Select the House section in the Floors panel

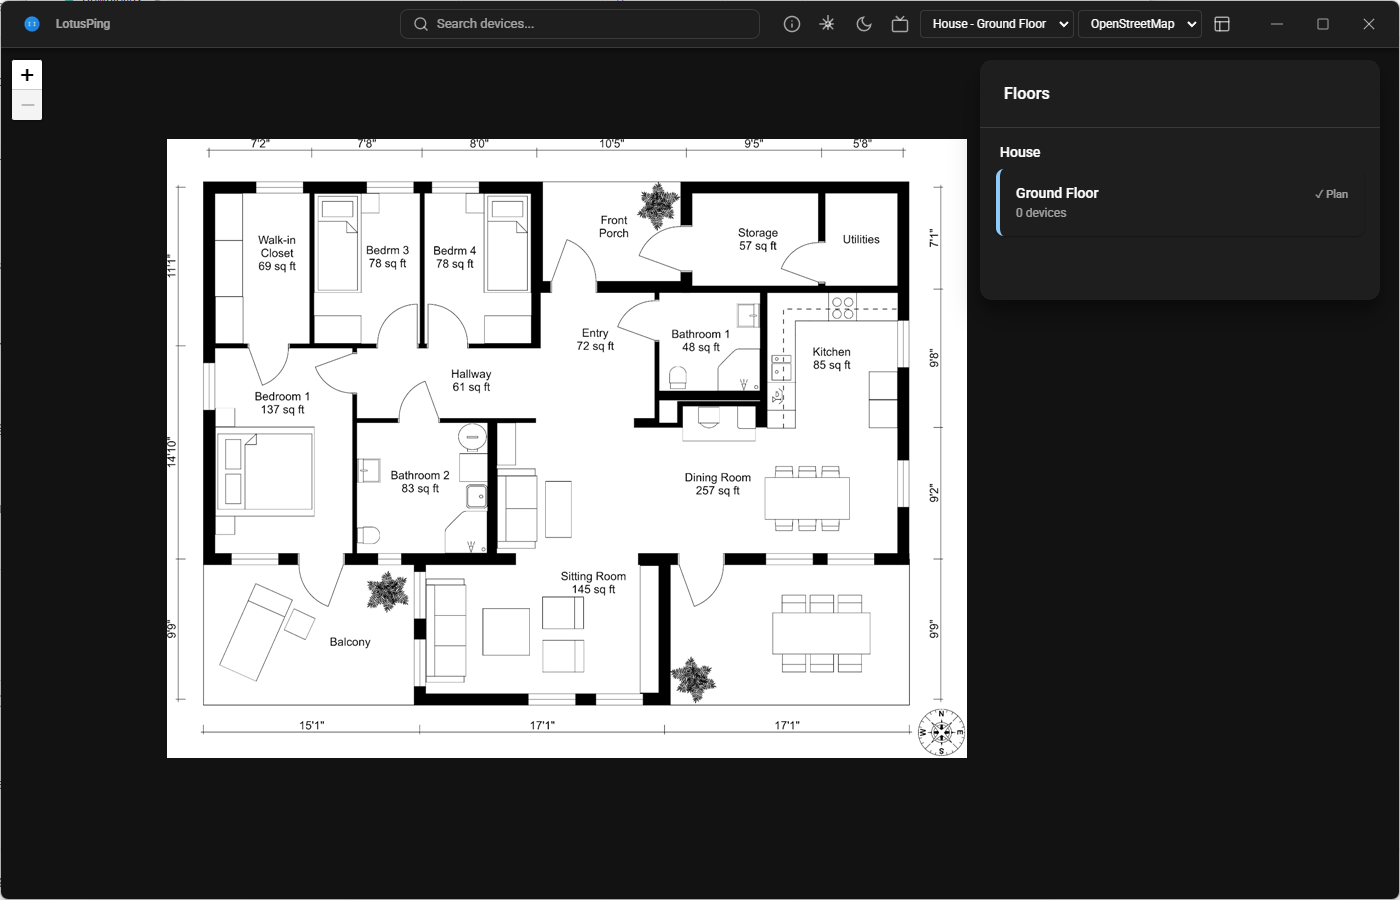(1020, 152)
